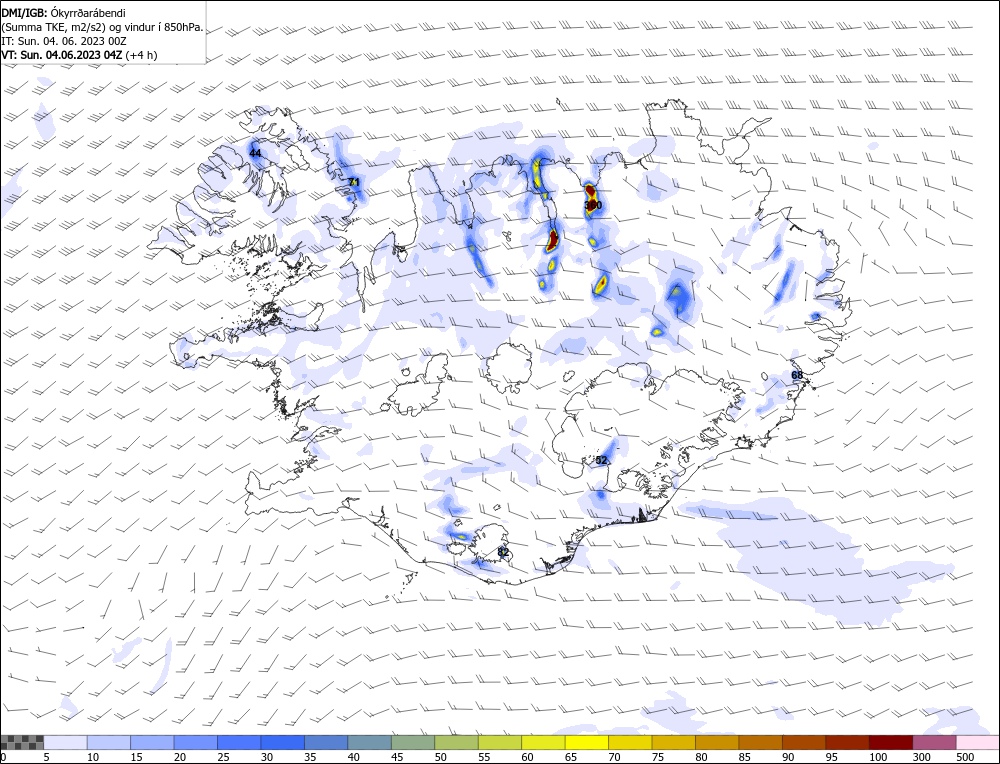Click the map value label 52
The width and height of the screenshot is (1000, 764).
coord(601,460)
